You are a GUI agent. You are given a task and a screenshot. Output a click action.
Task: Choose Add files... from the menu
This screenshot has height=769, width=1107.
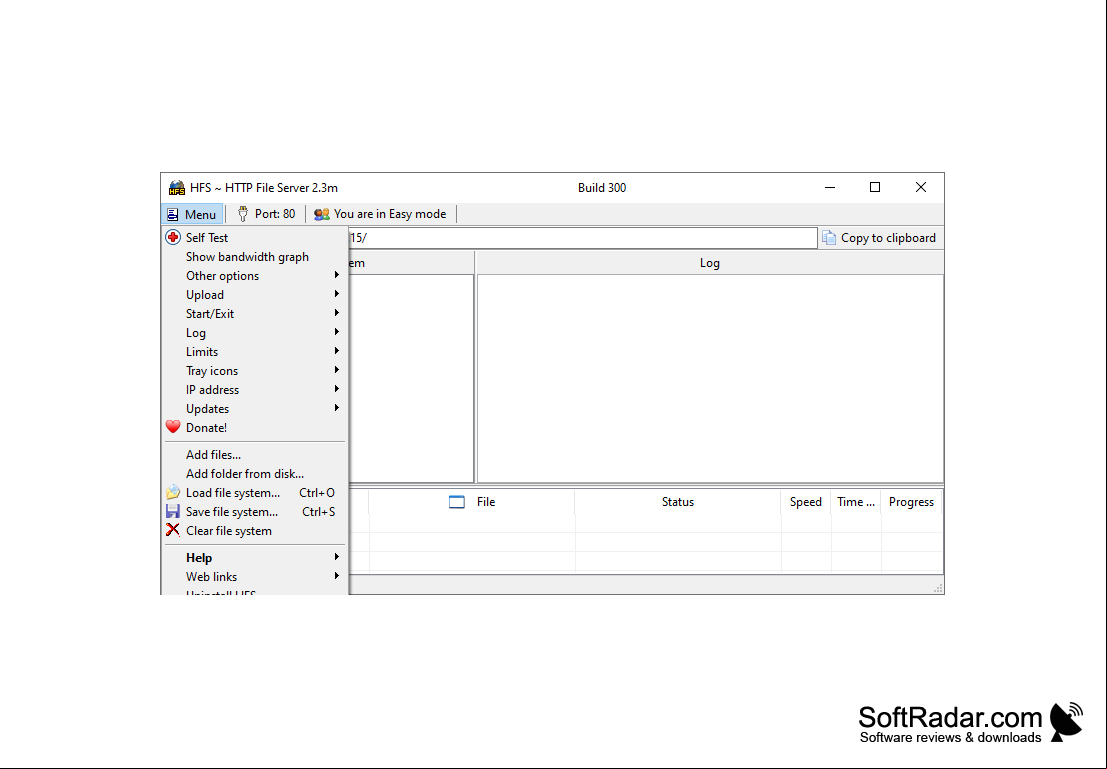[x=213, y=455]
